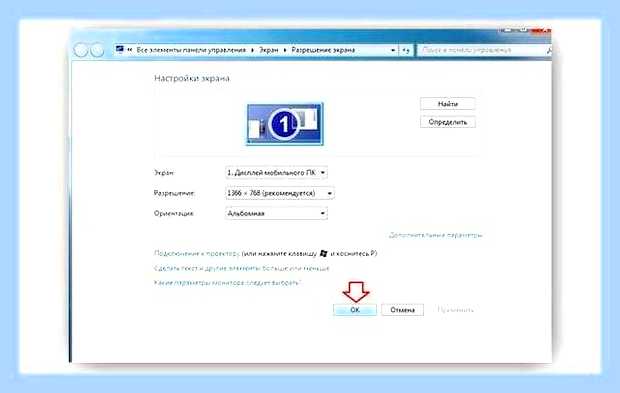Image resolution: width=620 pixels, height=393 pixels.
Task: Click the refresh button beside address bar
Action: tap(406, 50)
